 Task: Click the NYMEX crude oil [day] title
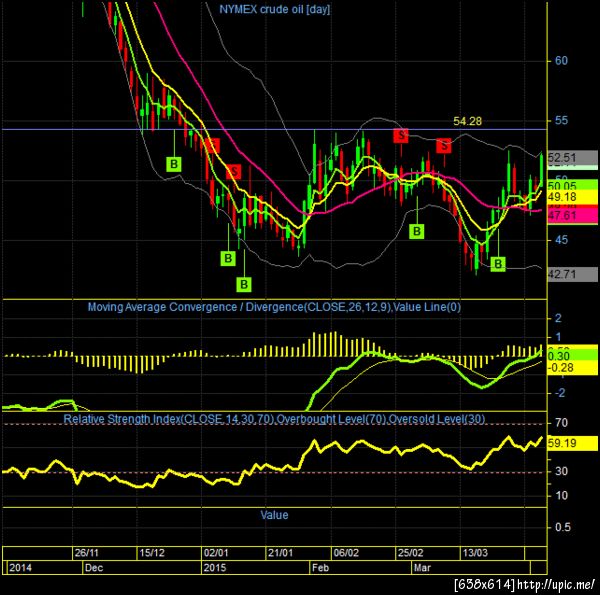click(275, 9)
